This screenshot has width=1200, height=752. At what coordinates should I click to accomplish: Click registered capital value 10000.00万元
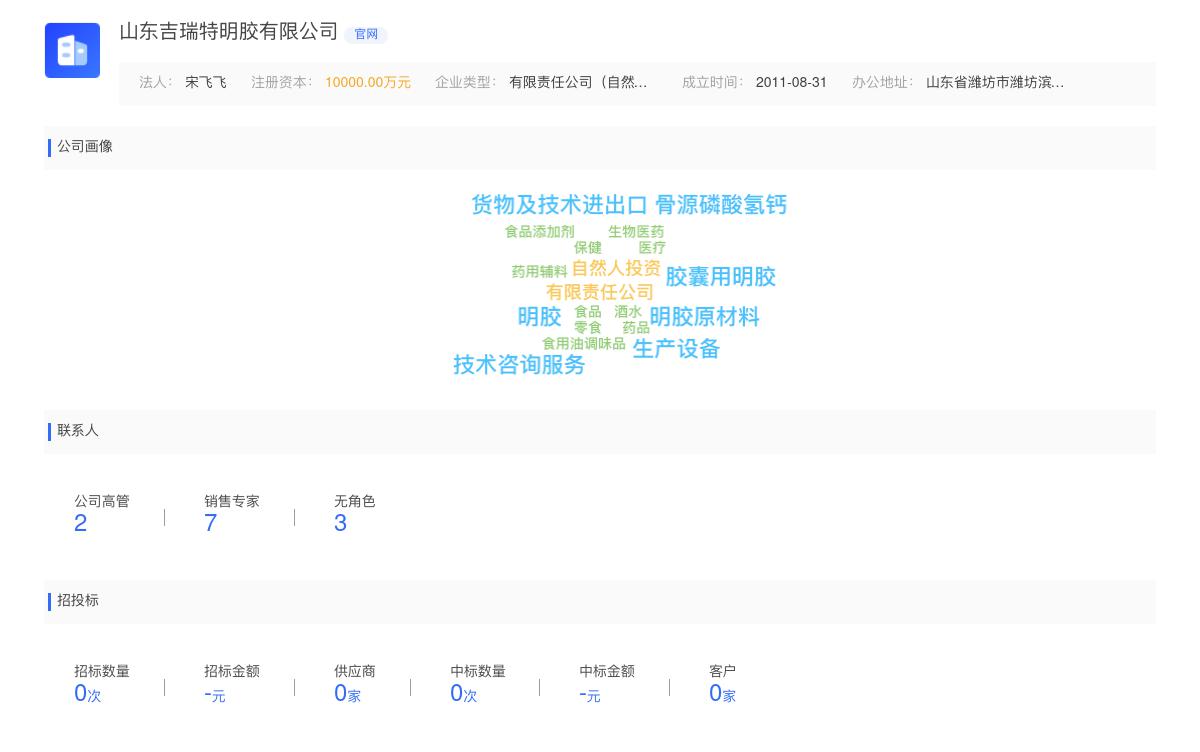(x=368, y=82)
